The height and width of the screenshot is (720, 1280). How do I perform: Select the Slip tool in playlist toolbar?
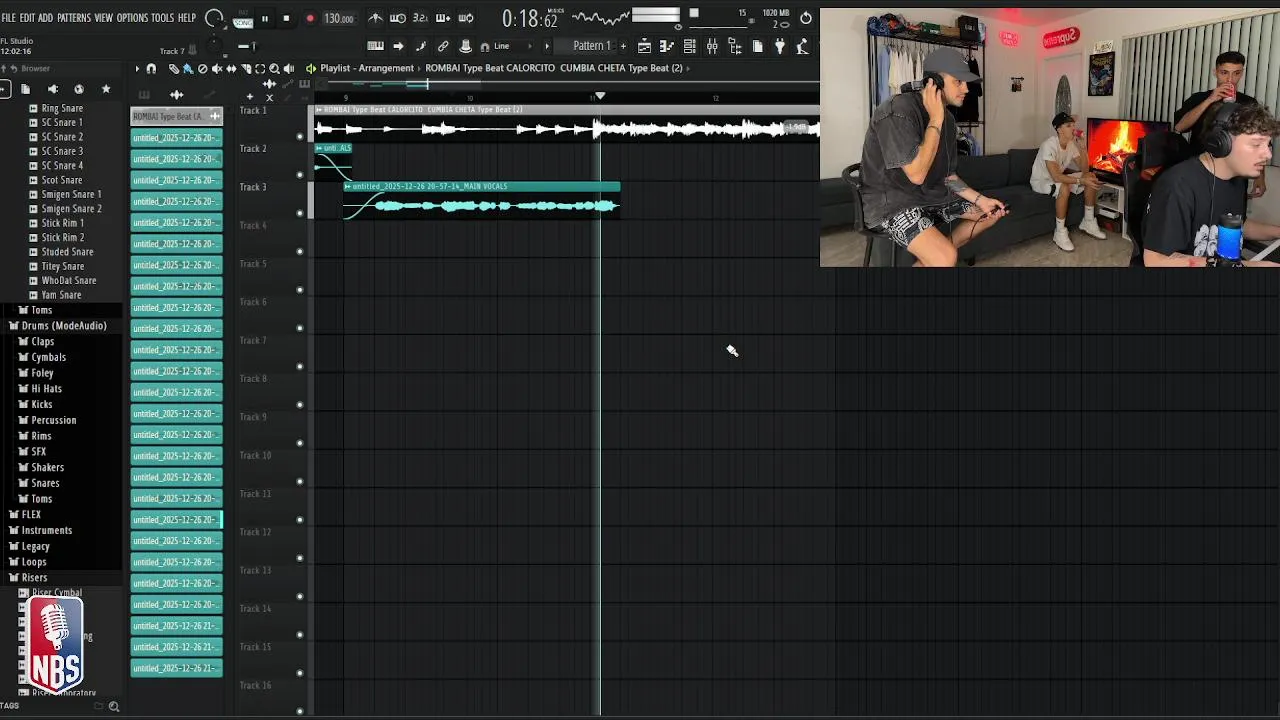231,68
